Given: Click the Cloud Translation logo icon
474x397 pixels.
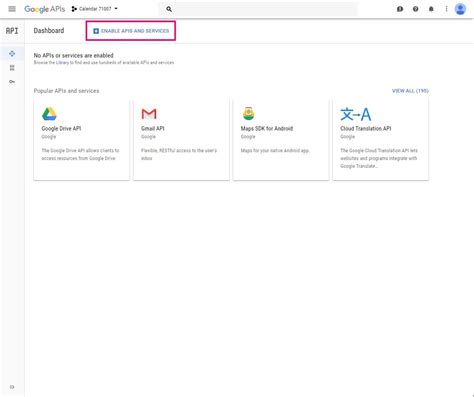Looking at the screenshot, I should click(x=355, y=114).
